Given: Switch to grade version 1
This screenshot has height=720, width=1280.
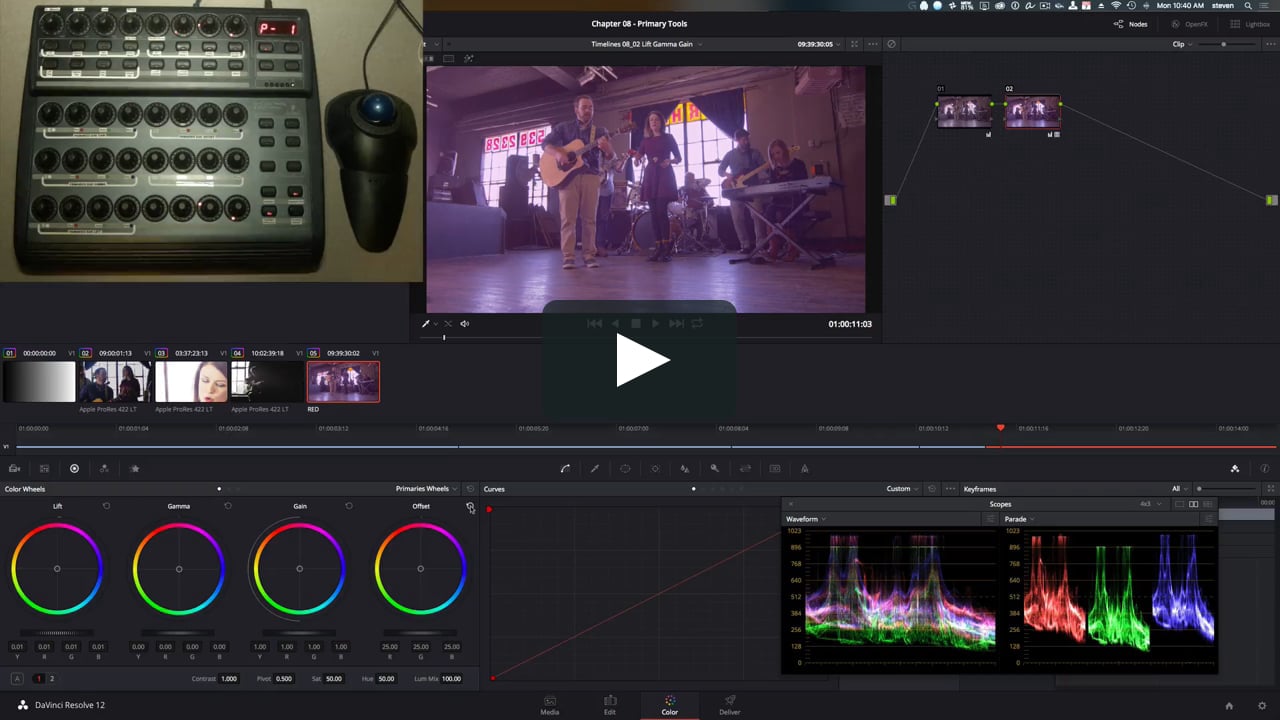Looking at the screenshot, I should [39, 678].
